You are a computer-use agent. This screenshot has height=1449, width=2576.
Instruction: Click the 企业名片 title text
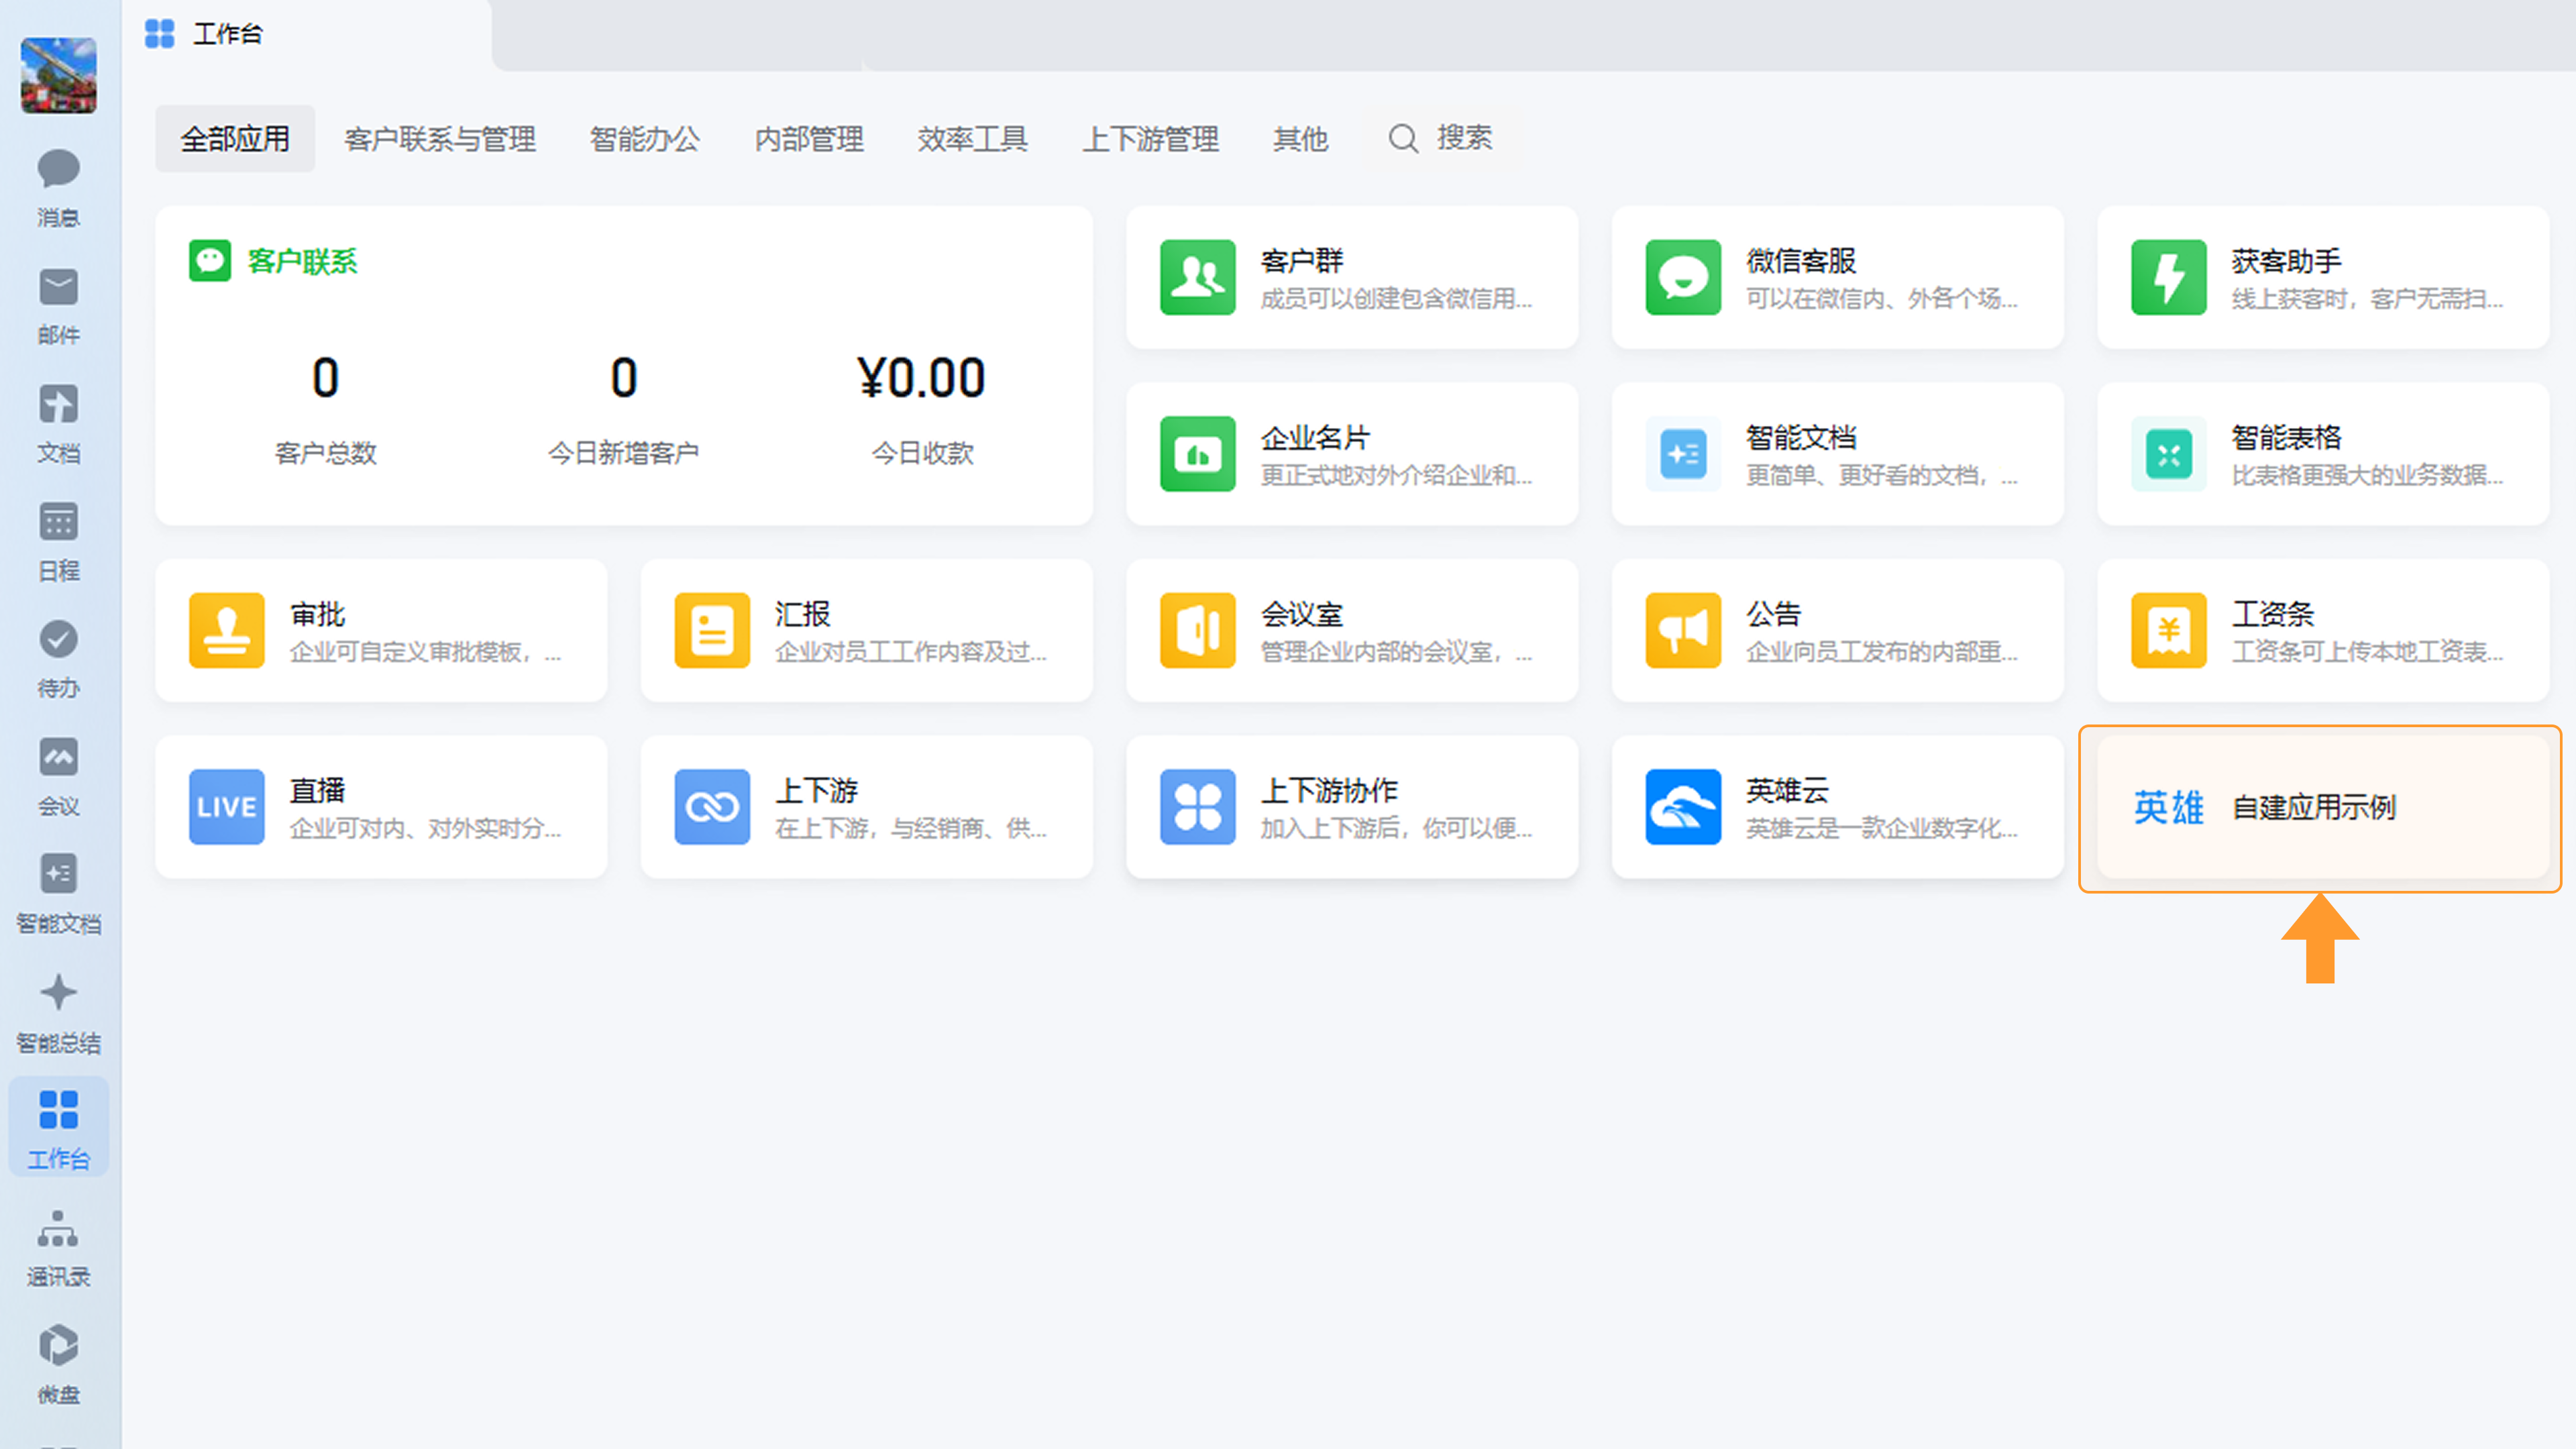(1315, 437)
